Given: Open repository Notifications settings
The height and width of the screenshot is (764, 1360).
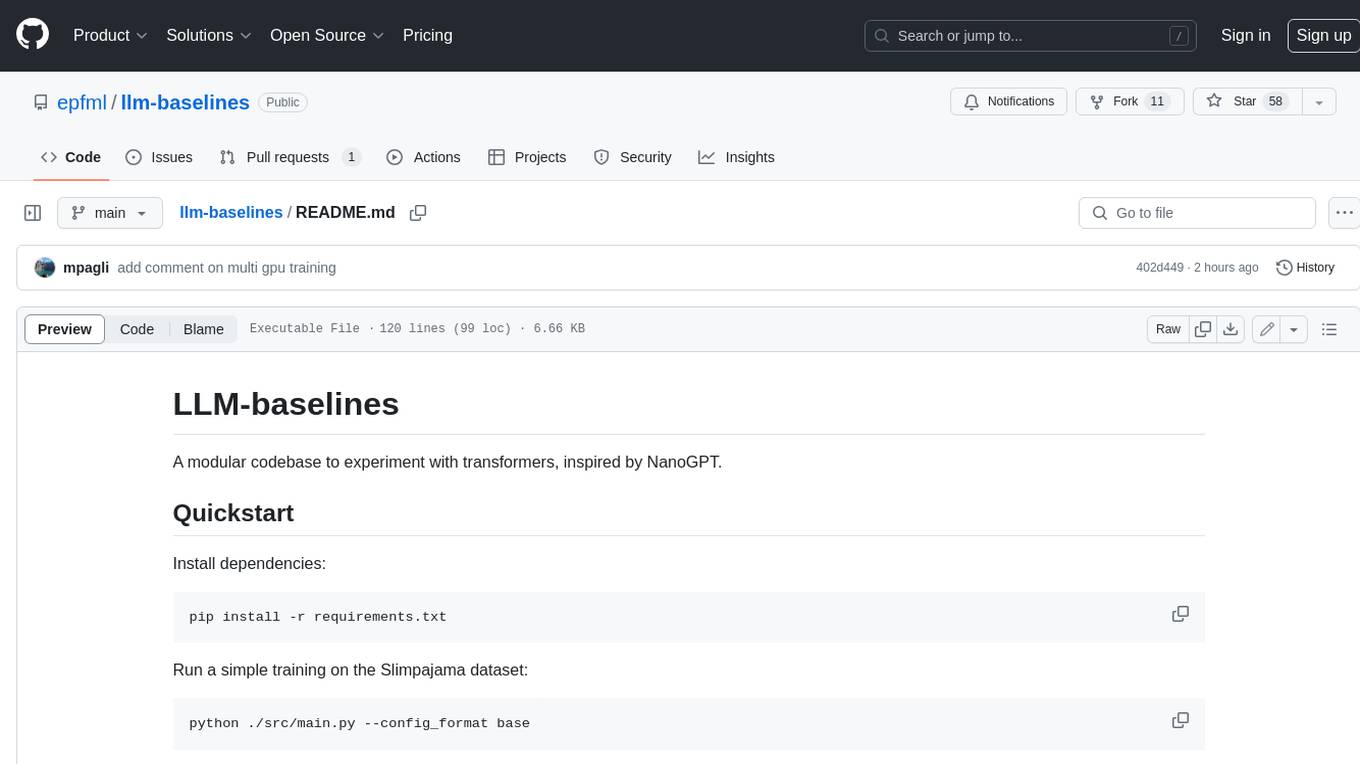Looking at the screenshot, I should point(1008,102).
